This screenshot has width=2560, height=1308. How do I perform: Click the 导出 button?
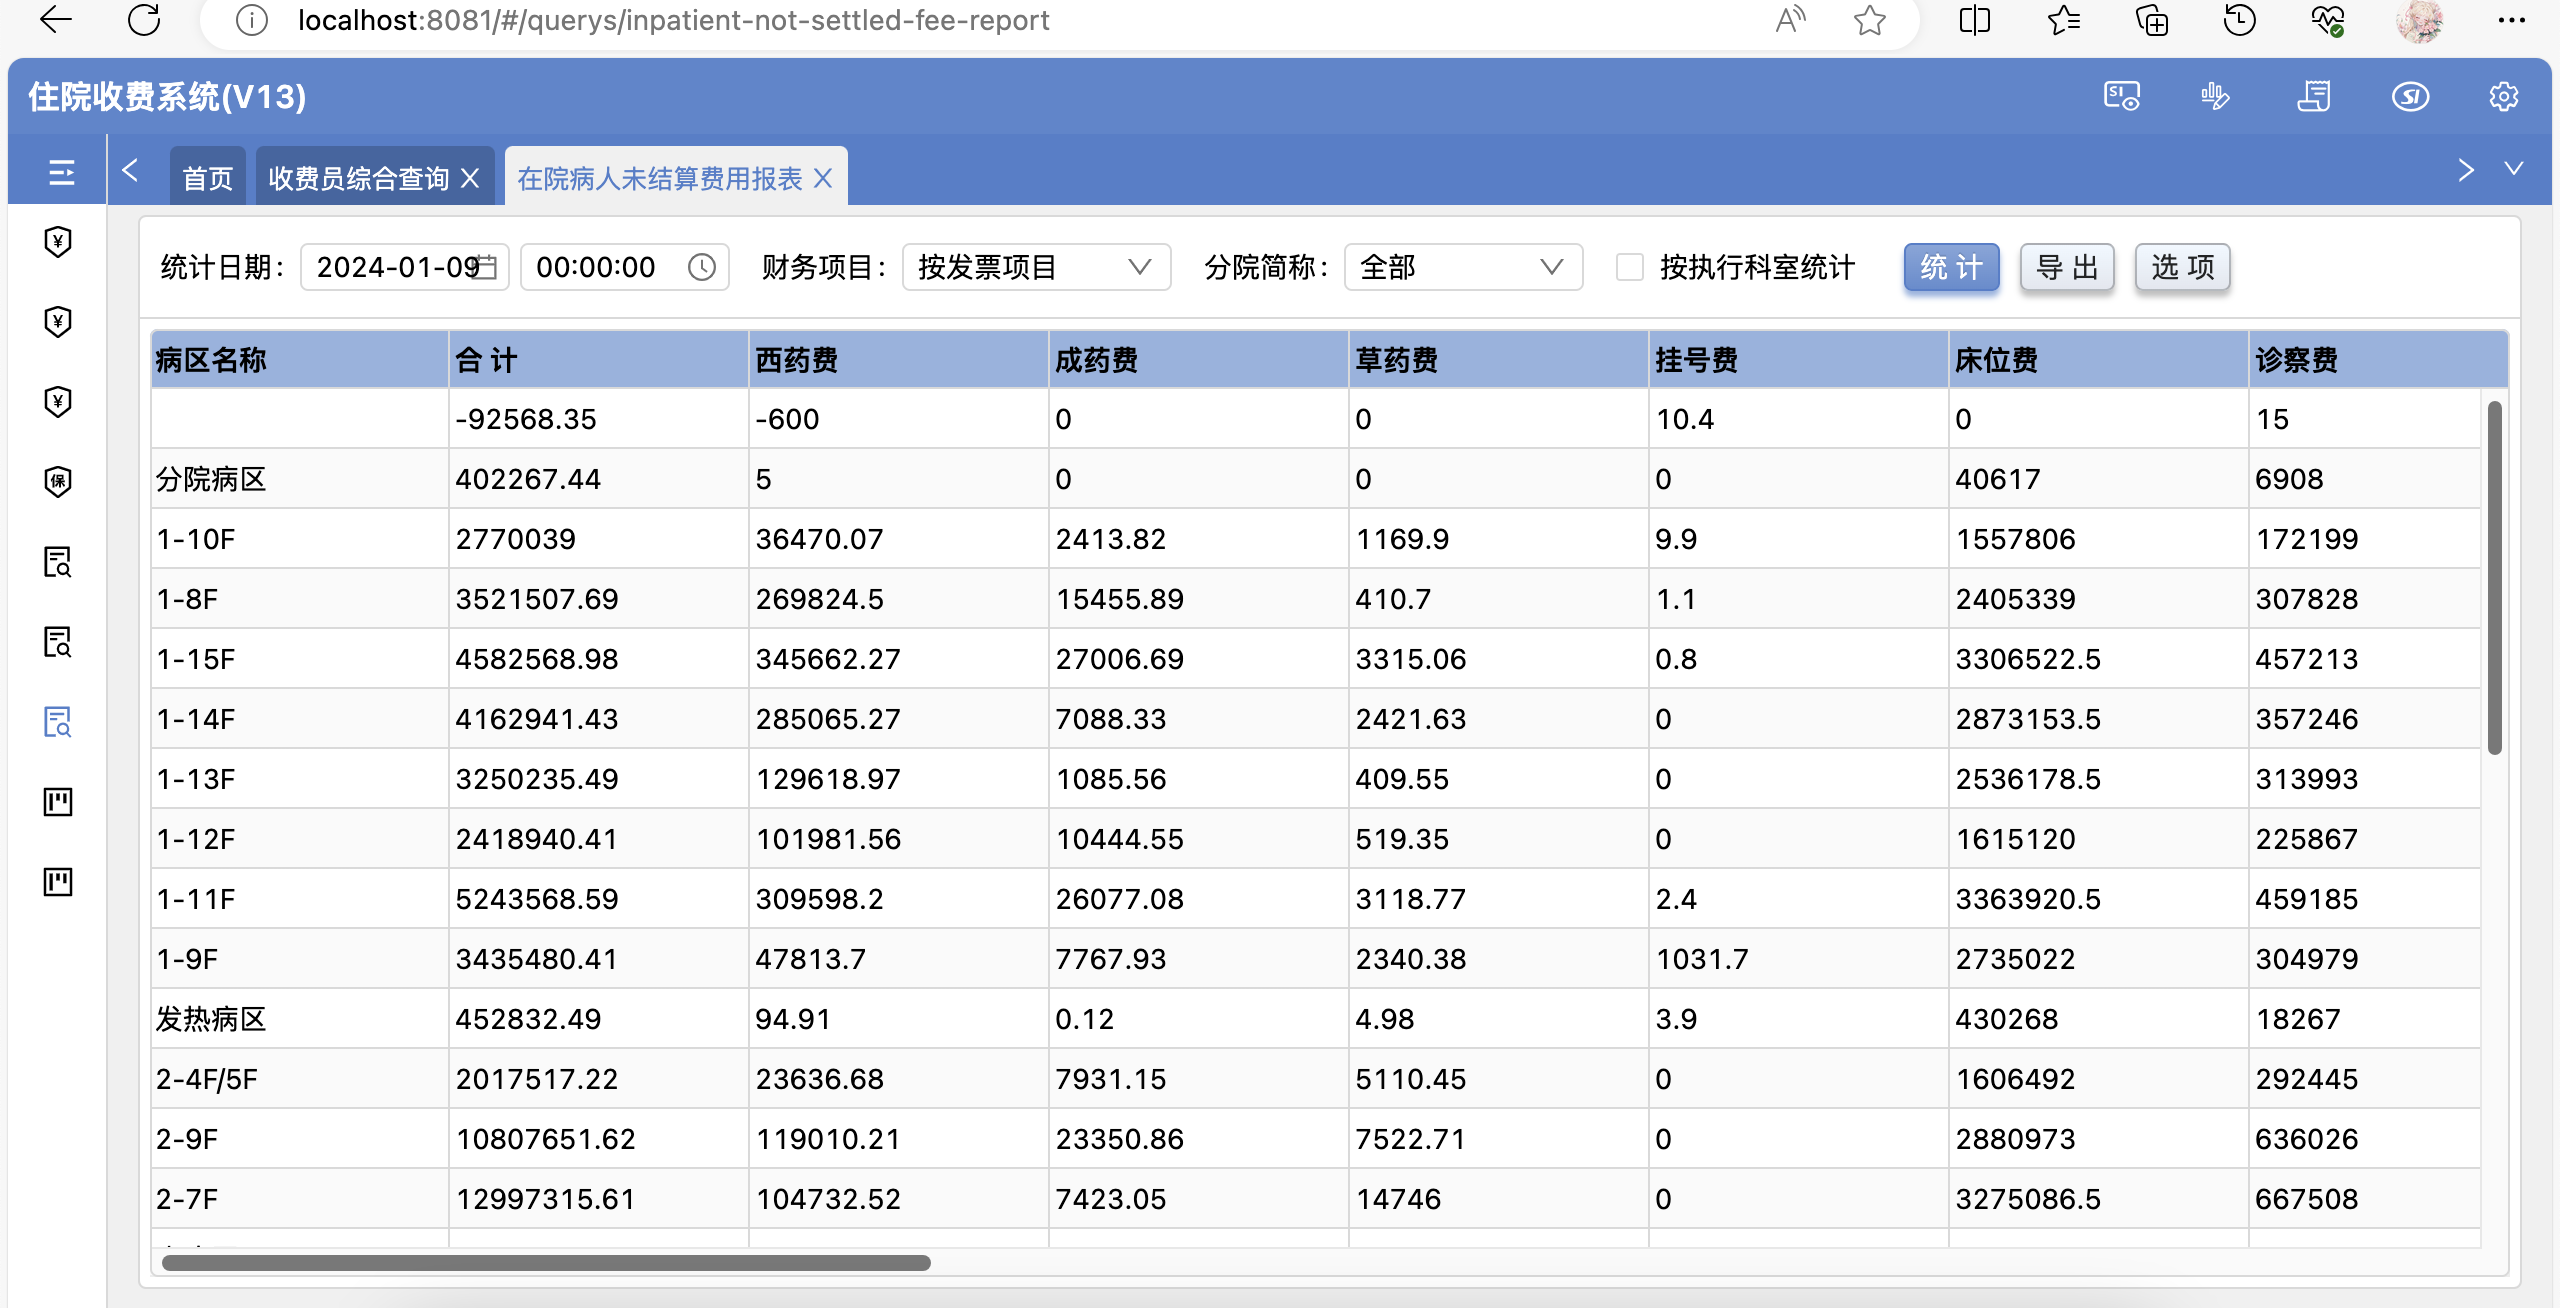click(2066, 267)
